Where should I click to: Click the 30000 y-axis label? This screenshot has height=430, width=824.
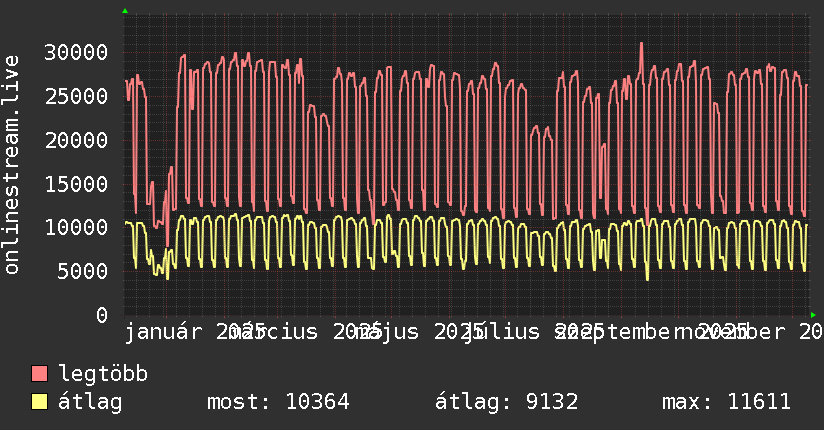point(76,53)
